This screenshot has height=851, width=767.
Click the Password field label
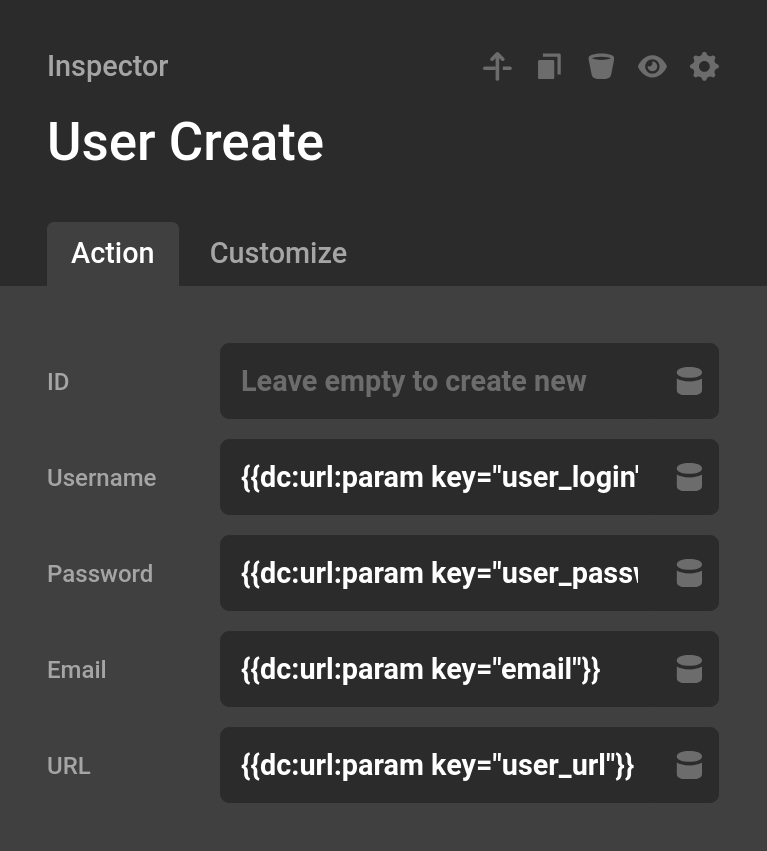(100, 573)
